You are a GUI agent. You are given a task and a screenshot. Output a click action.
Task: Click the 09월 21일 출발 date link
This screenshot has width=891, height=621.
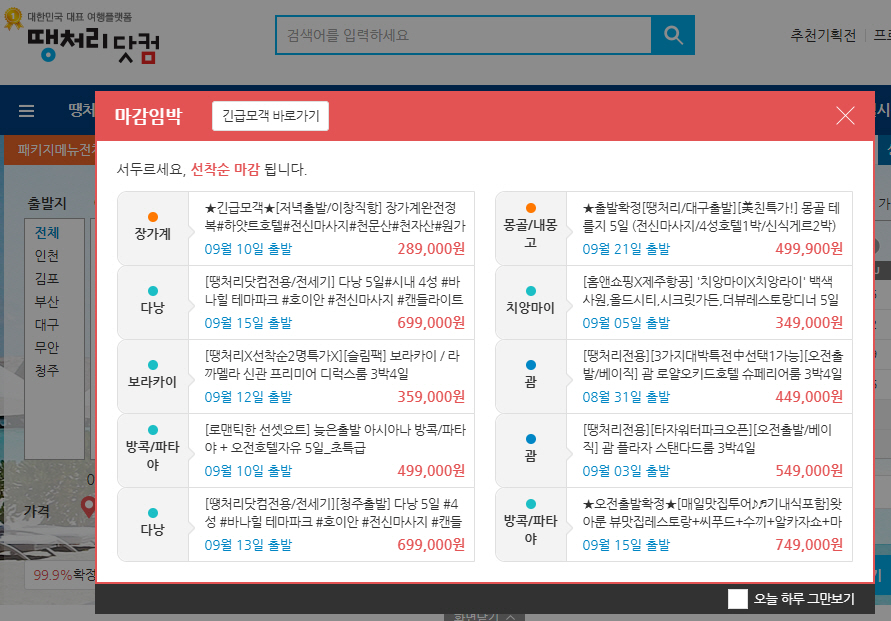click(x=625, y=250)
